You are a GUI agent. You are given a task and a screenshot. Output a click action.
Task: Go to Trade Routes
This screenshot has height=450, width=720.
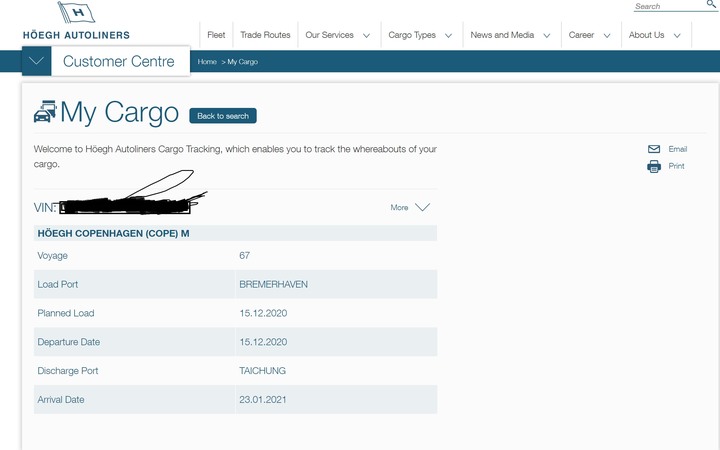pos(265,35)
